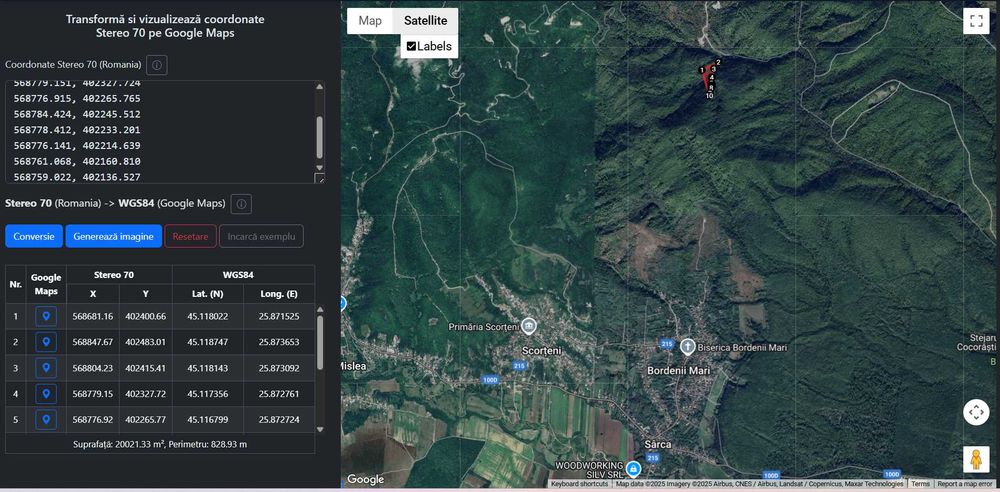The width and height of the screenshot is (1000, 492).
Task: Click info icon beside WGS84 (Google Maps)
Action: coord(241,204)
